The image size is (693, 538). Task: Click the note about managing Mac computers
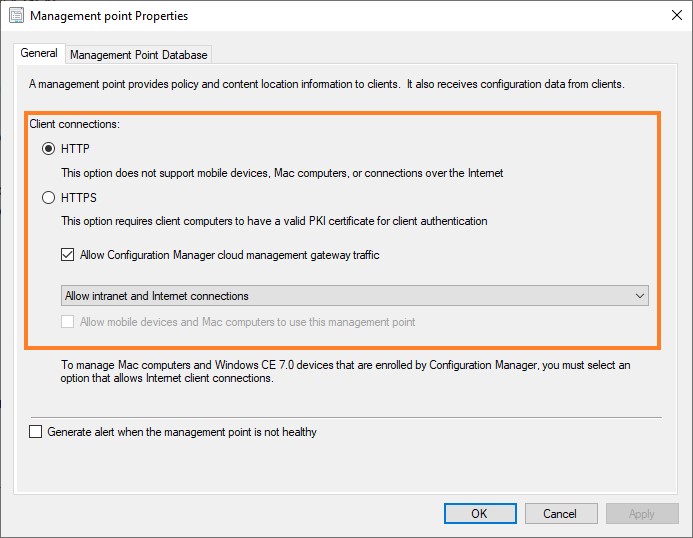click(345, 371)
